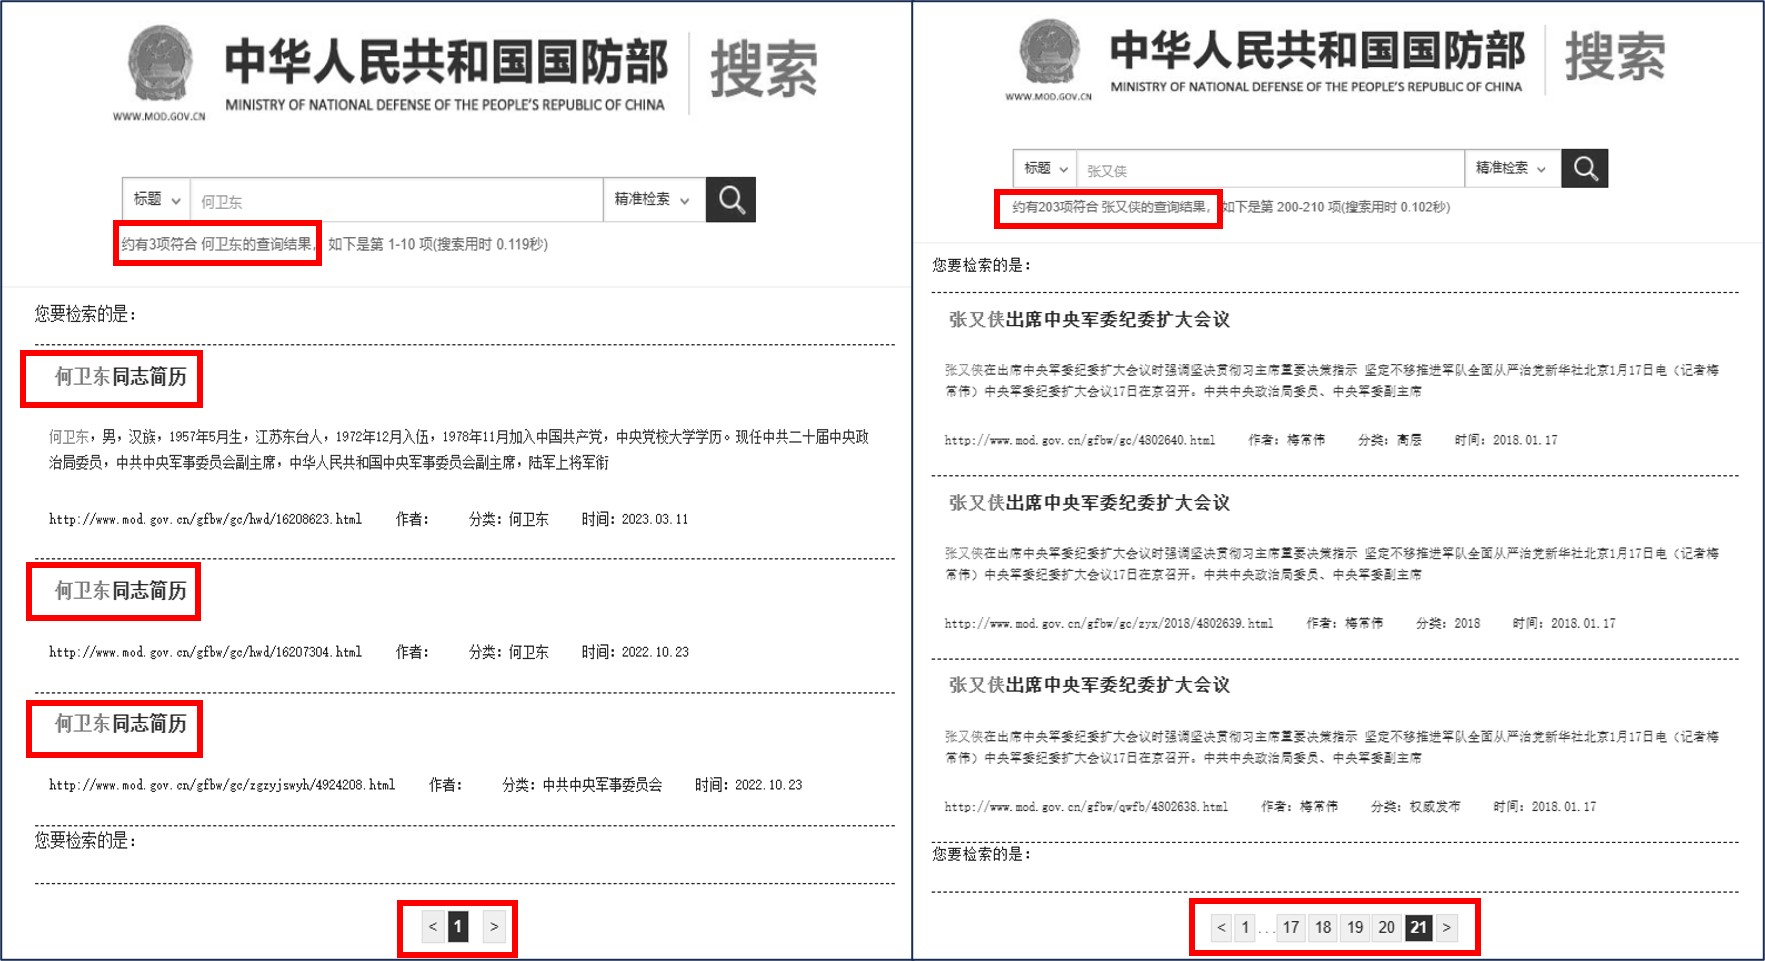The image size is (1765, 961).
Task: Click the search magnifier in right panel
Action: [1585, 168]
